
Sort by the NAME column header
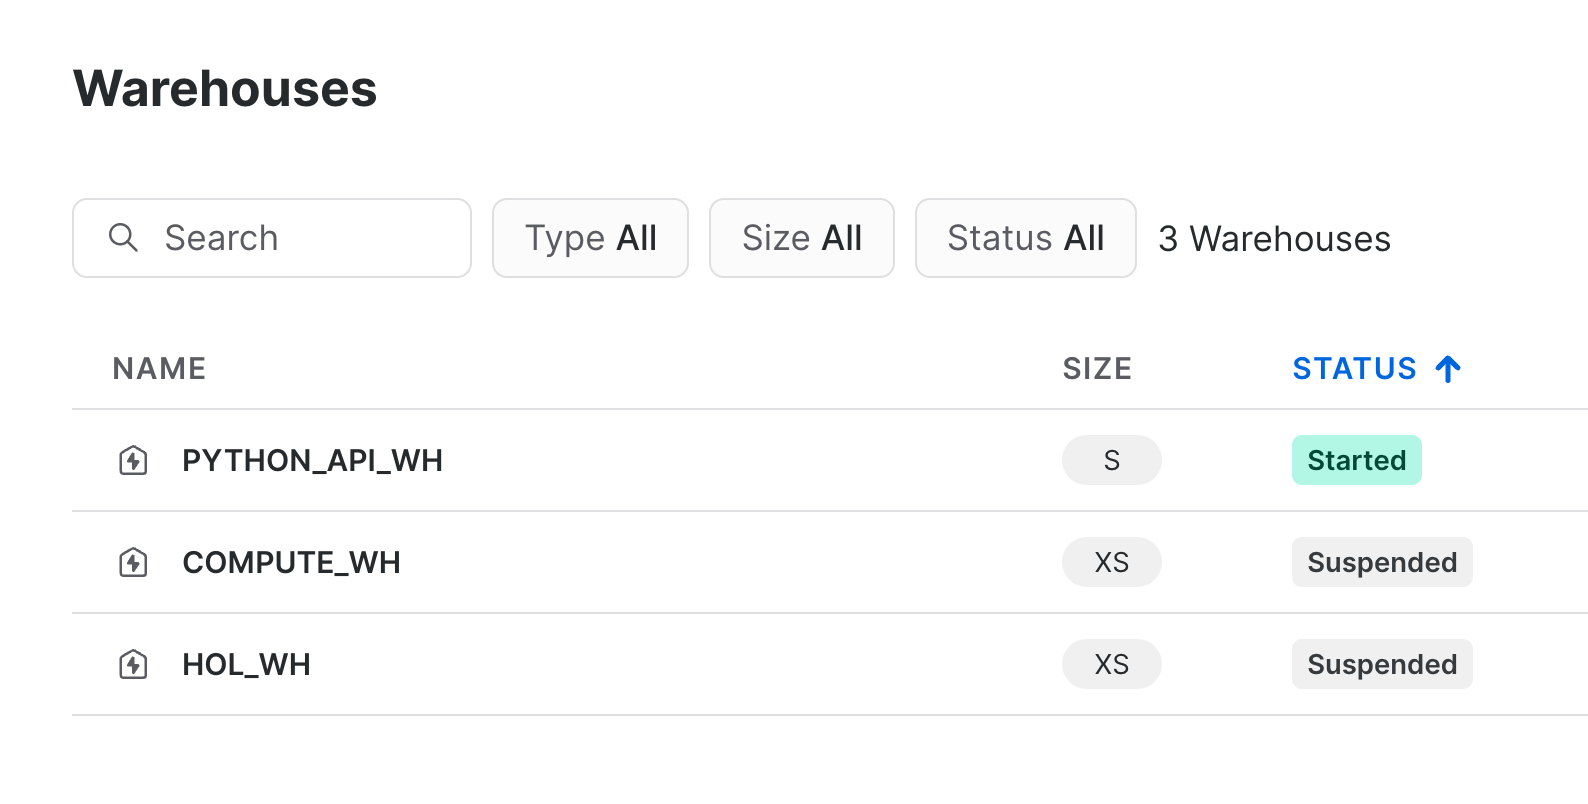tap(159, 369)
